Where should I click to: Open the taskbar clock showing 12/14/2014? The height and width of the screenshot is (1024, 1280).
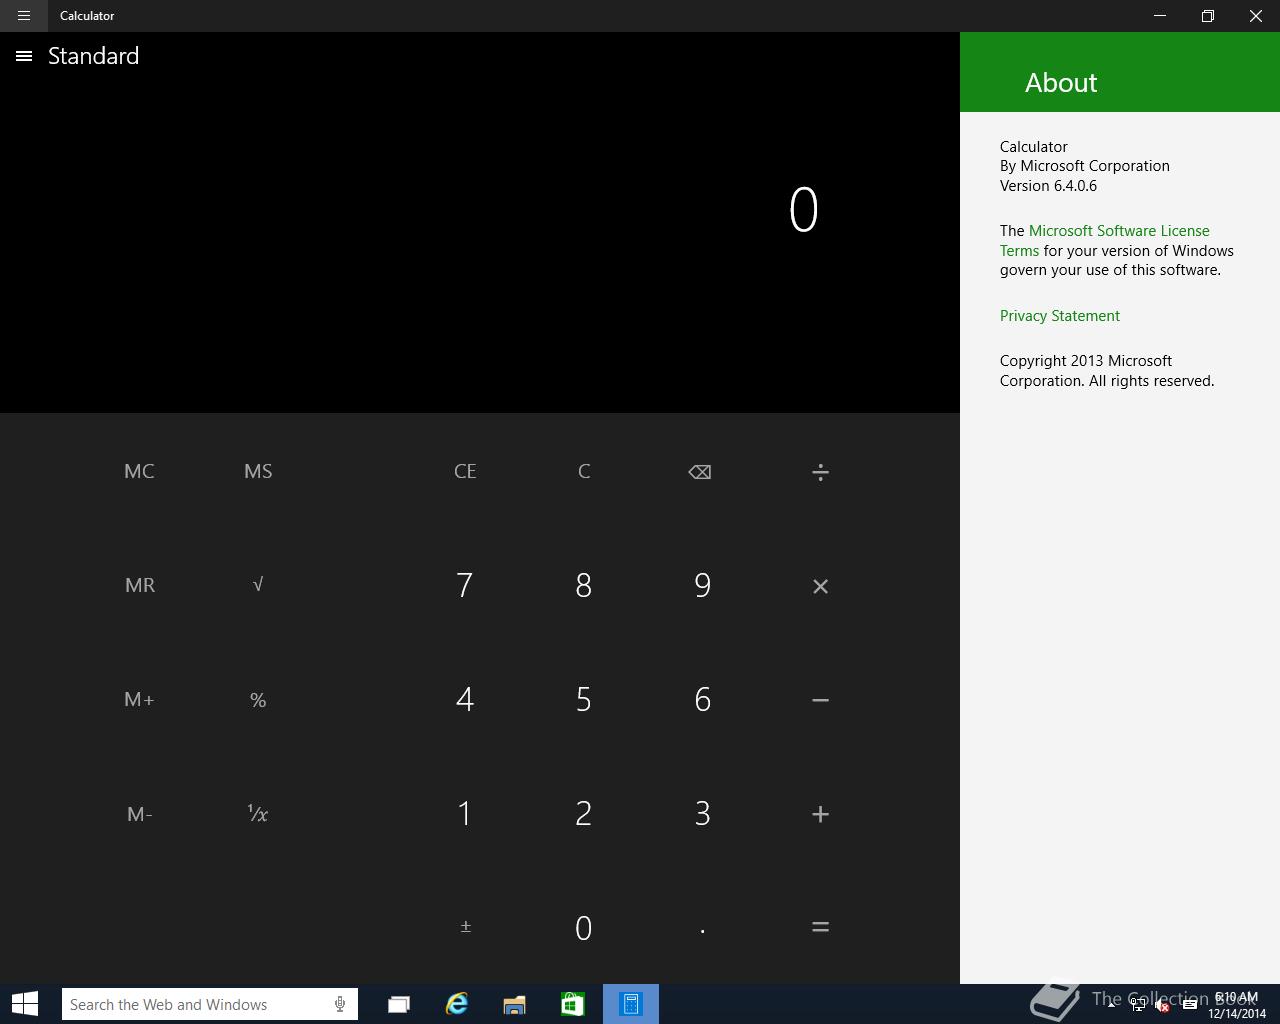[x=1237, y=1005]
